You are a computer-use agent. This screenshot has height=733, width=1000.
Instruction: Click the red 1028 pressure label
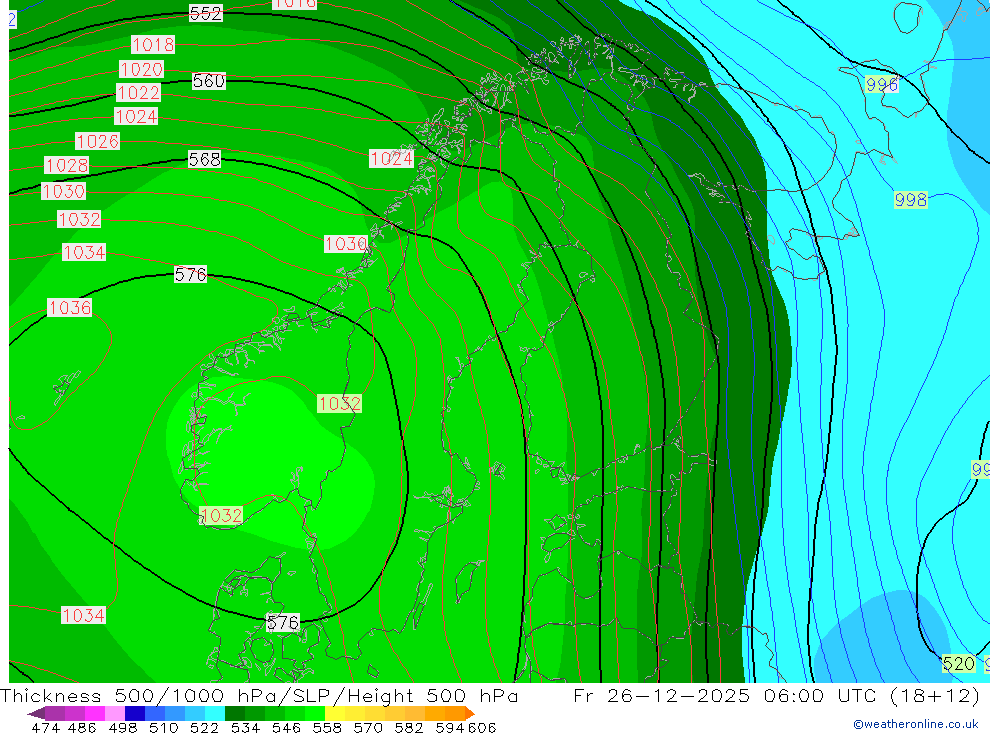pos(66,166)
